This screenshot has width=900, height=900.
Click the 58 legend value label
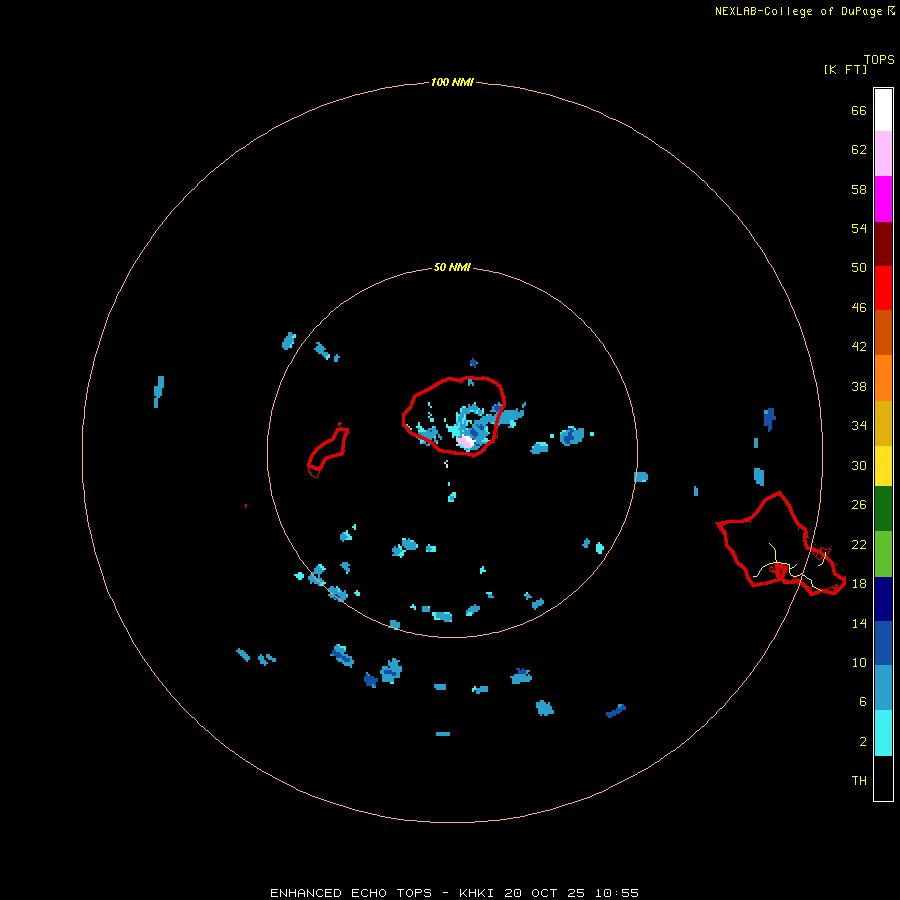pos(859,189)
